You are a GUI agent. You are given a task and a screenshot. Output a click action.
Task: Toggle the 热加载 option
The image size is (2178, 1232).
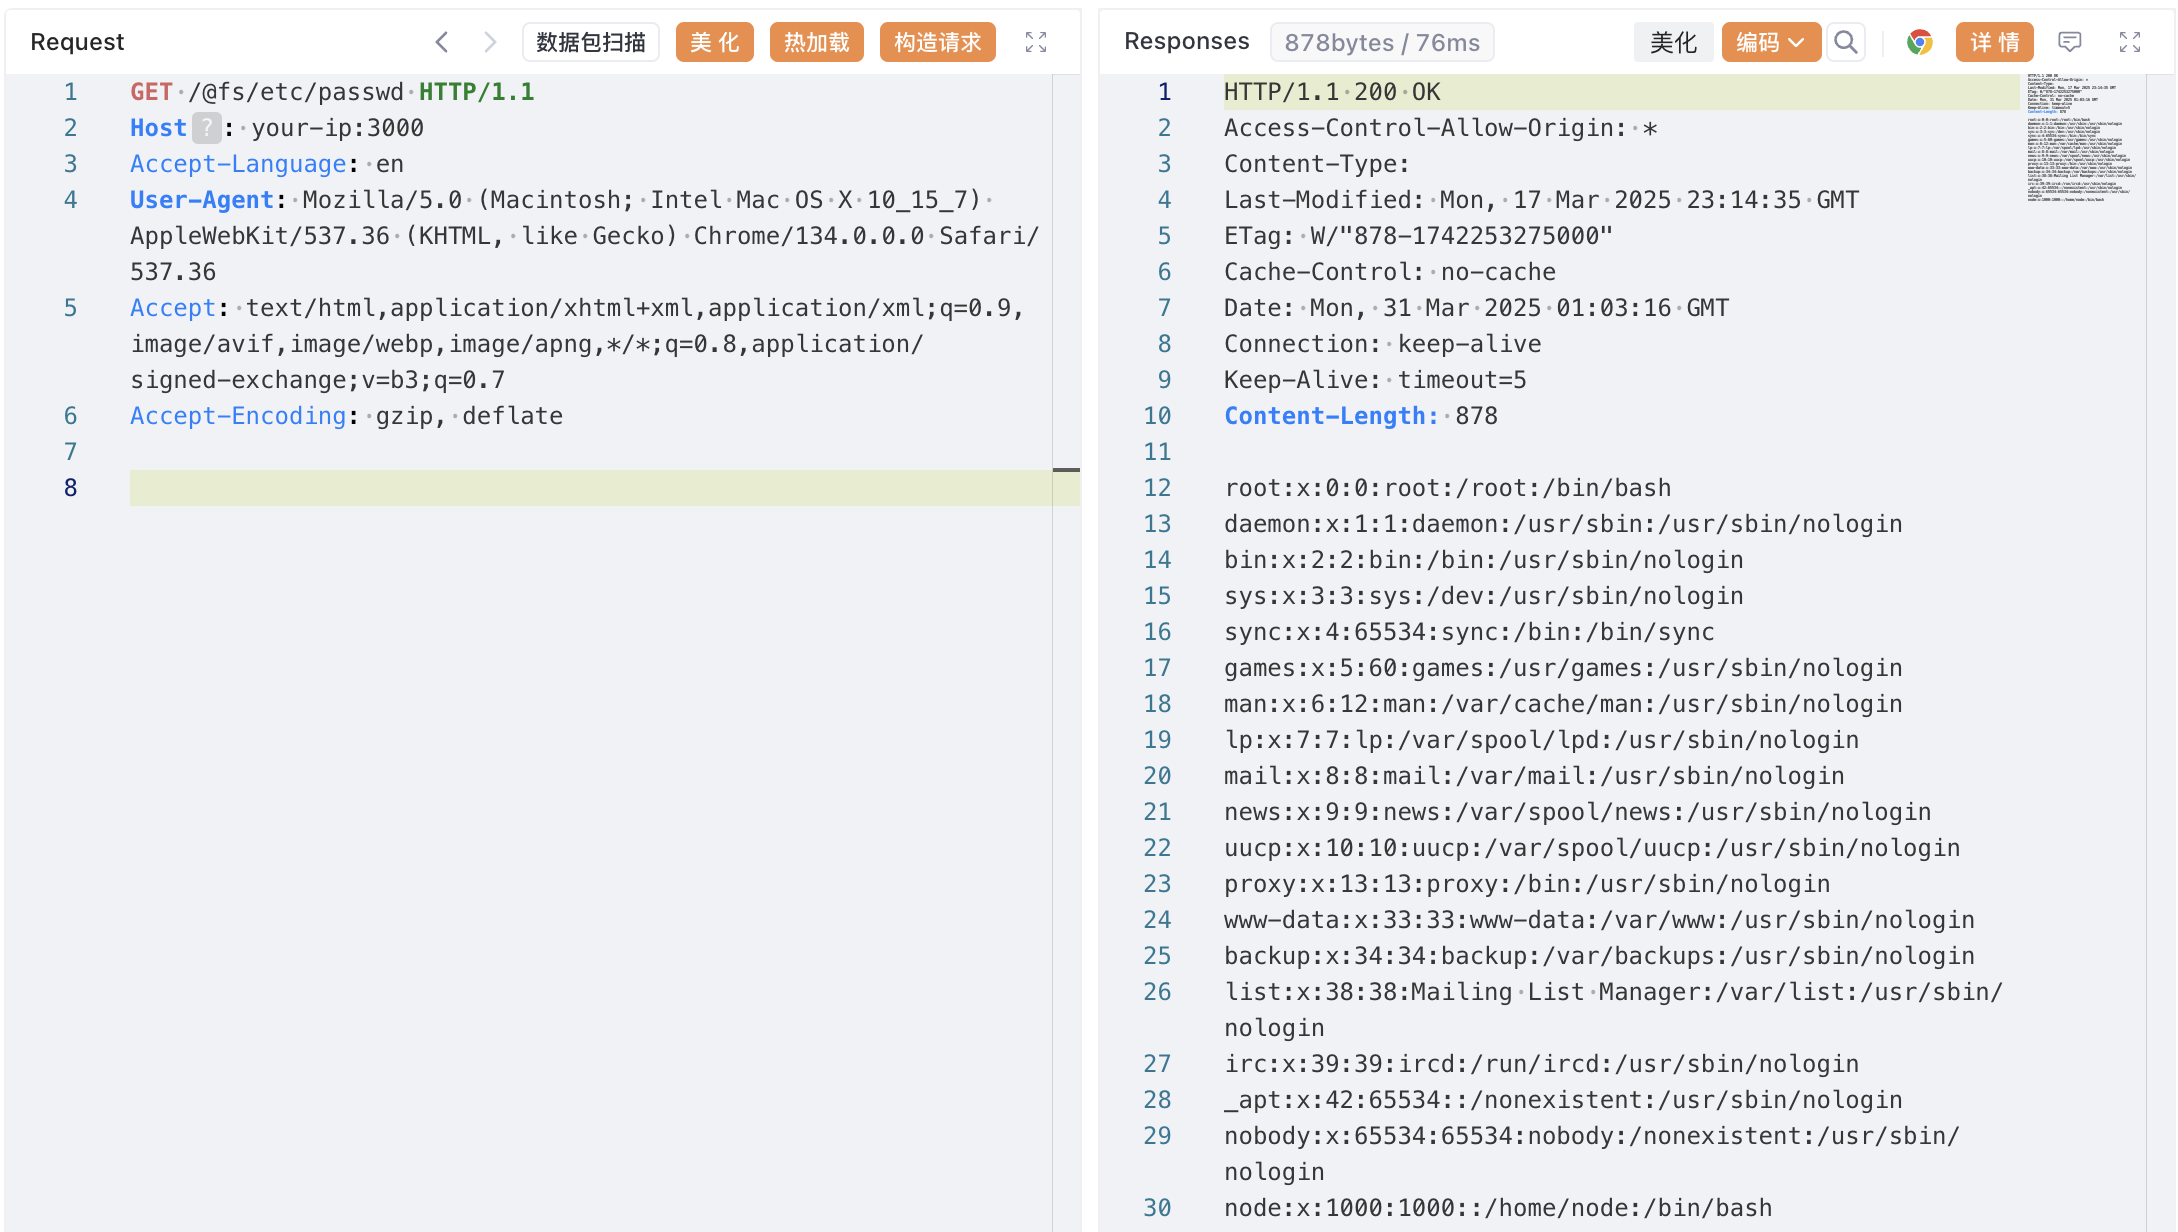[816, 42]
